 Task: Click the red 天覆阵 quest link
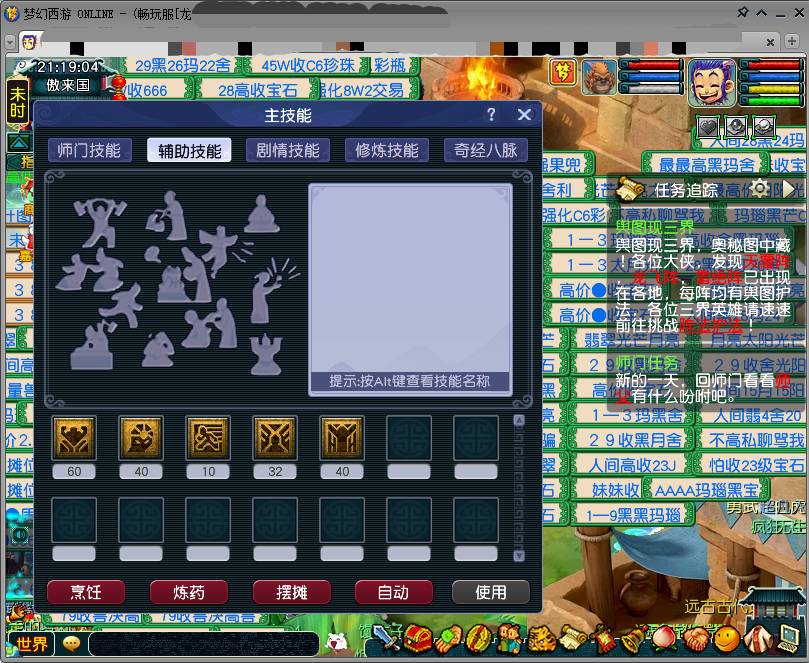pyautogui.click(x=767, y=261)
